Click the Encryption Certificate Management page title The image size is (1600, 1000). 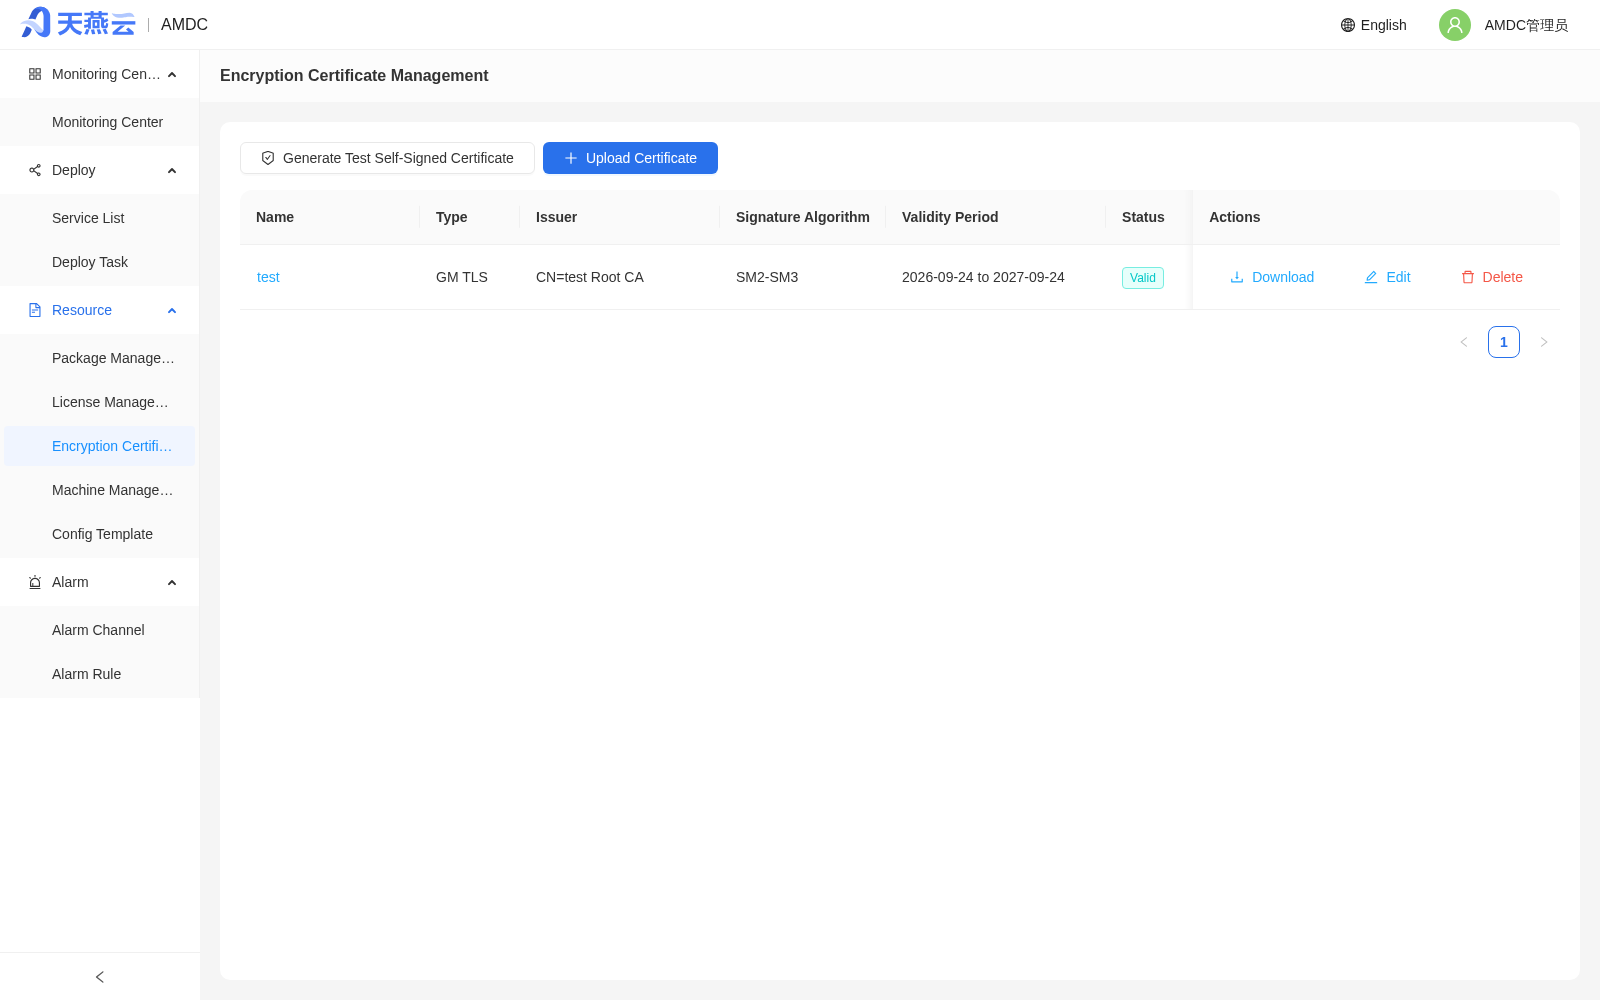pos(354,75)
